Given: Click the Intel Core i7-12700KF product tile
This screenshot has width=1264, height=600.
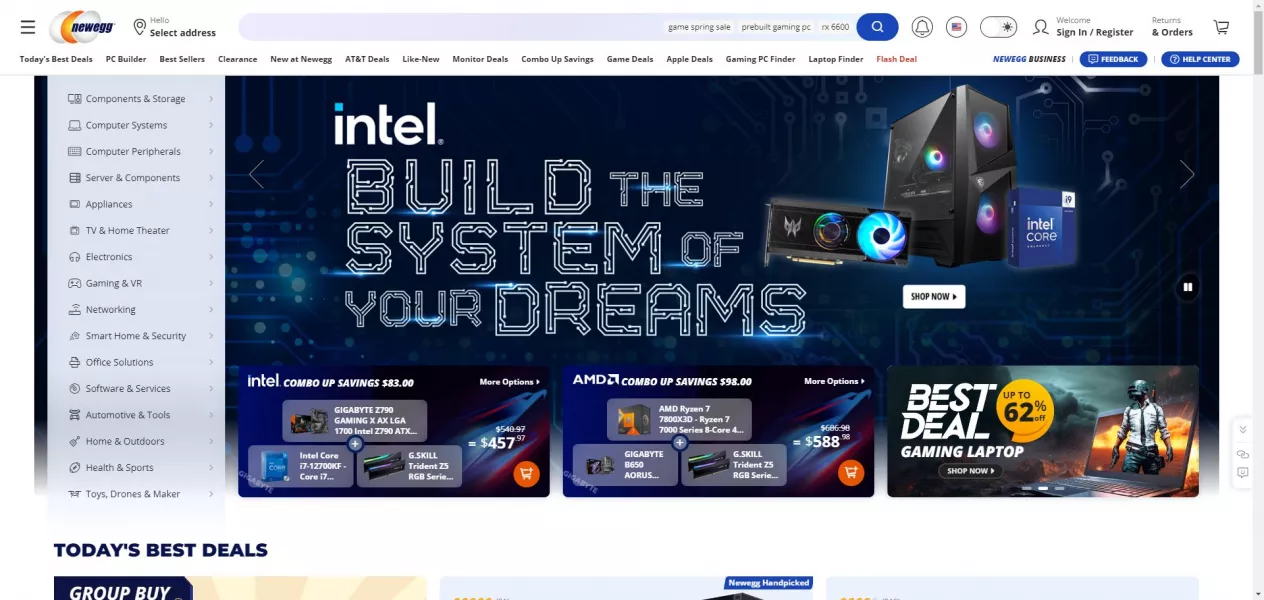Looking at the screenshot, I should click(x=301, y=466).
